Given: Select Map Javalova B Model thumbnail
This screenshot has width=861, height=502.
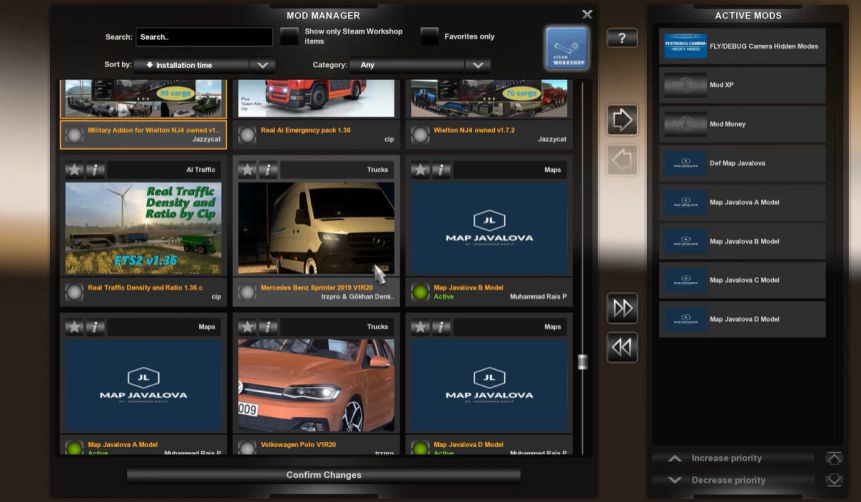Looking at the screenshot, I should pyautogui.click(x=489, y=228).
